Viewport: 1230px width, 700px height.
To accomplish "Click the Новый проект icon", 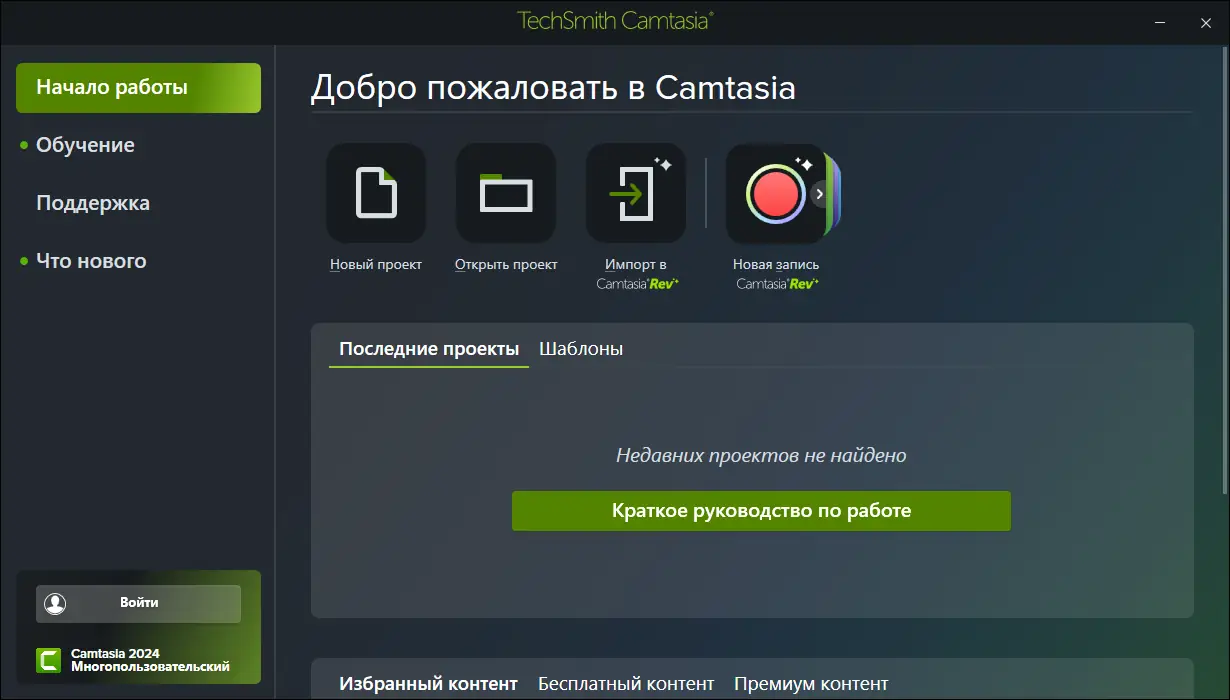I will point(375,193).
